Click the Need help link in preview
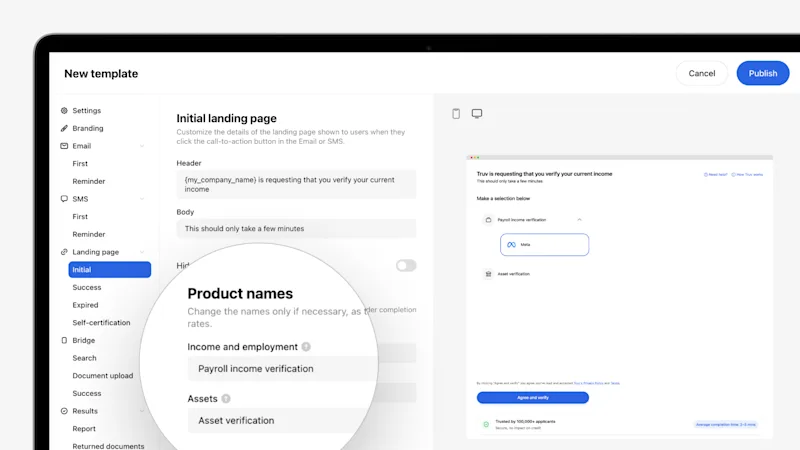This screenshot has width=800, height=450. (715, 174)
